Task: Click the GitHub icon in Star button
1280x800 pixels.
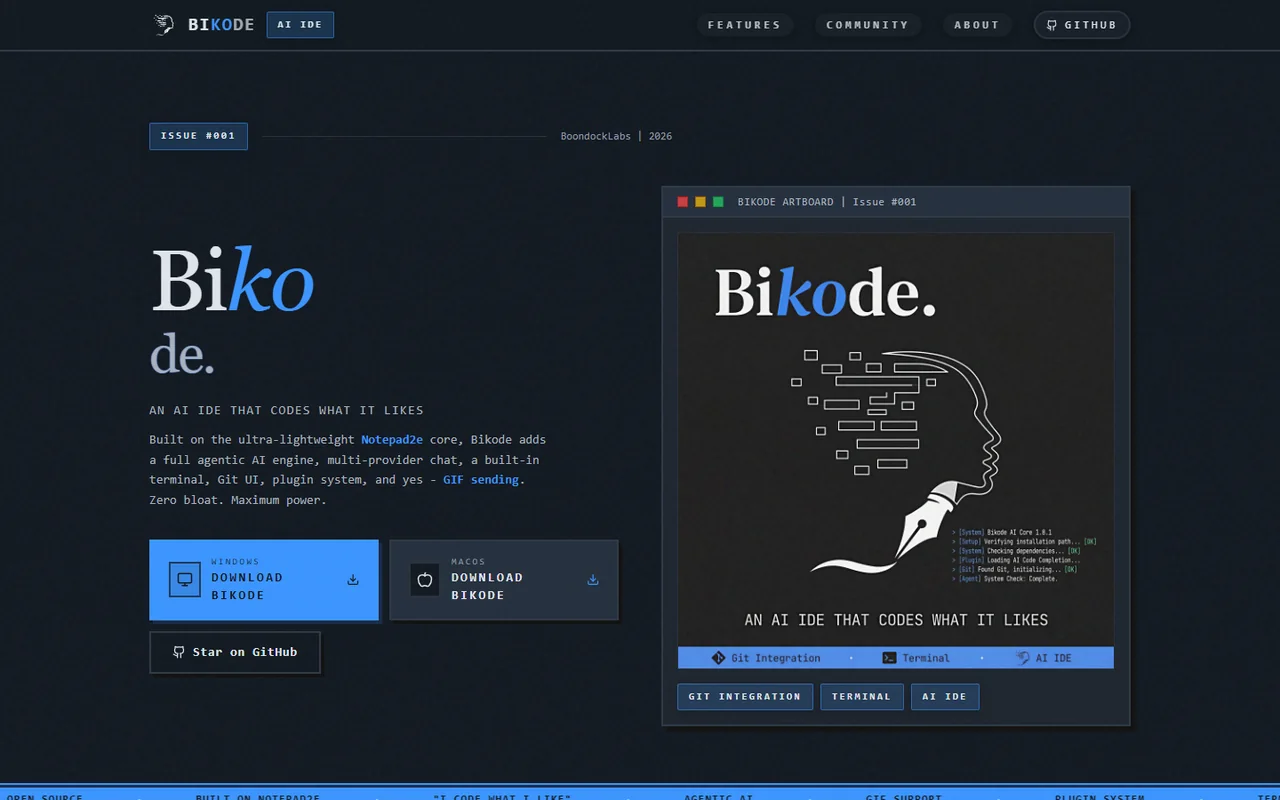Action: click(179, 652)
